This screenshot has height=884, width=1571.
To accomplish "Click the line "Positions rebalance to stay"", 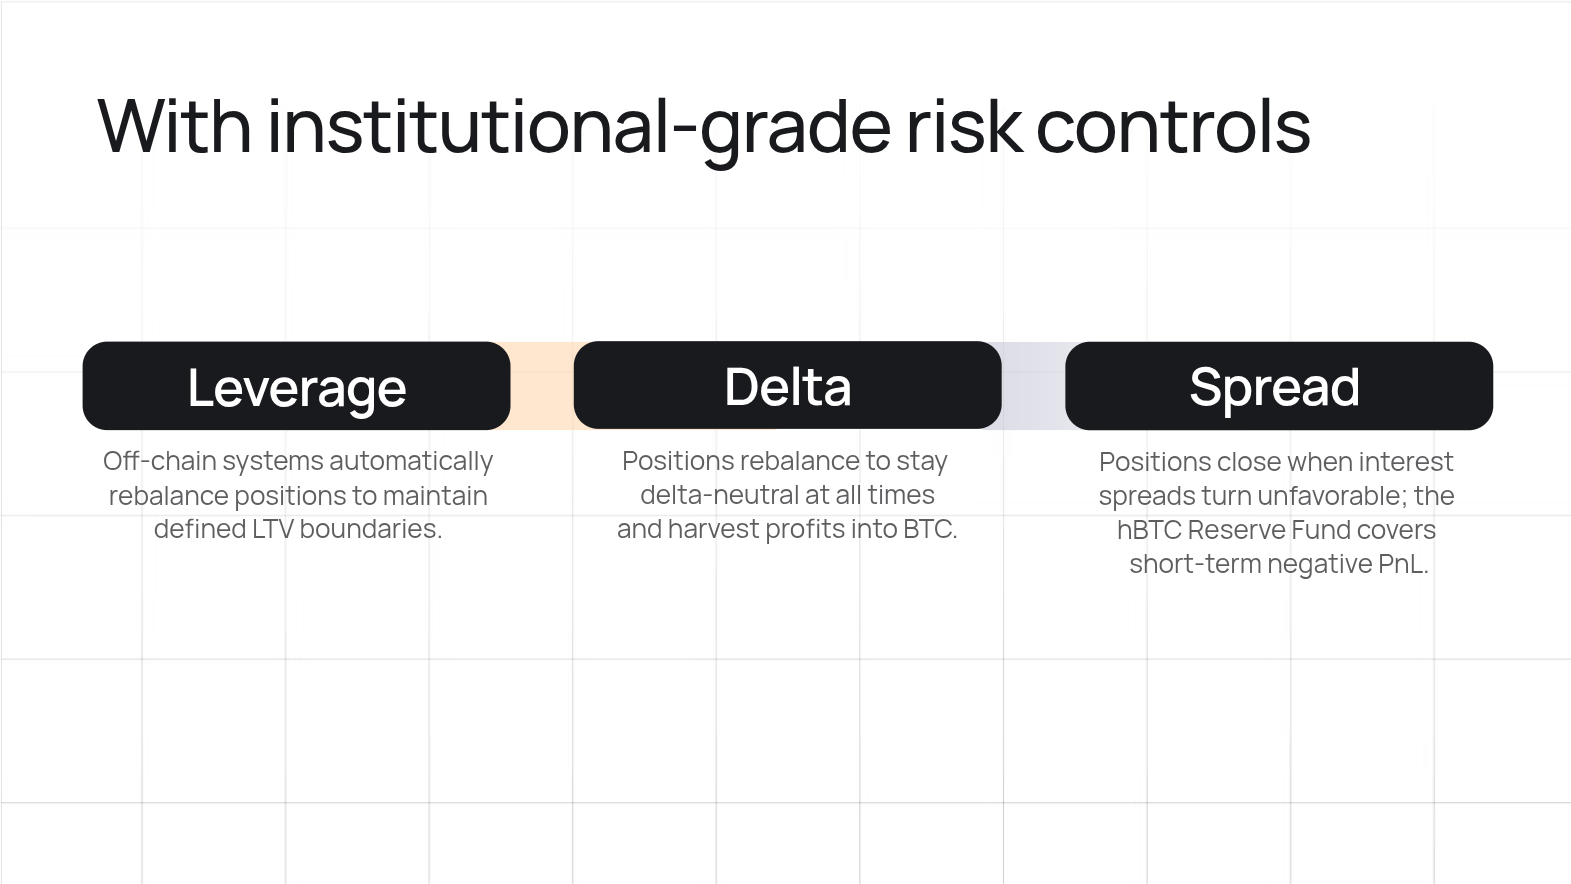I will tap(785, 461).
